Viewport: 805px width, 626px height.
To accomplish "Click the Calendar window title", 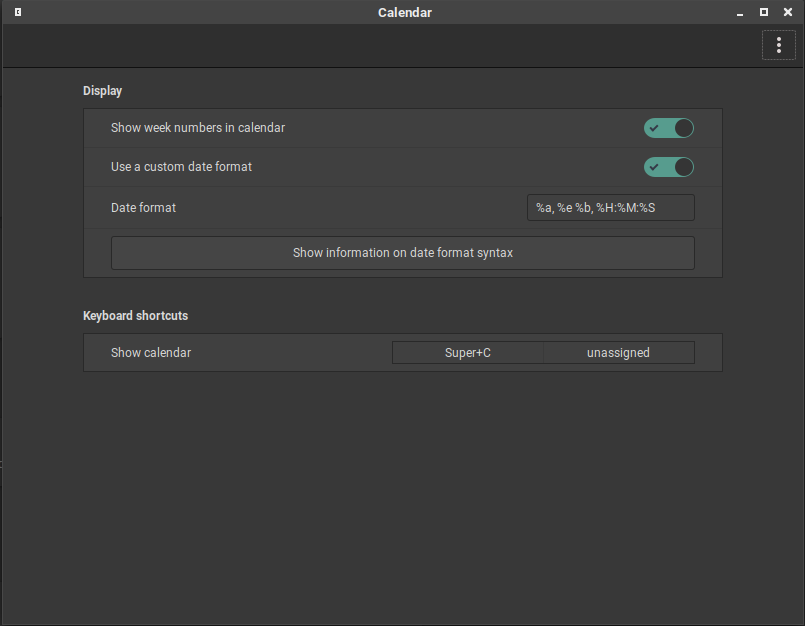I will click(x=404, y=12).
